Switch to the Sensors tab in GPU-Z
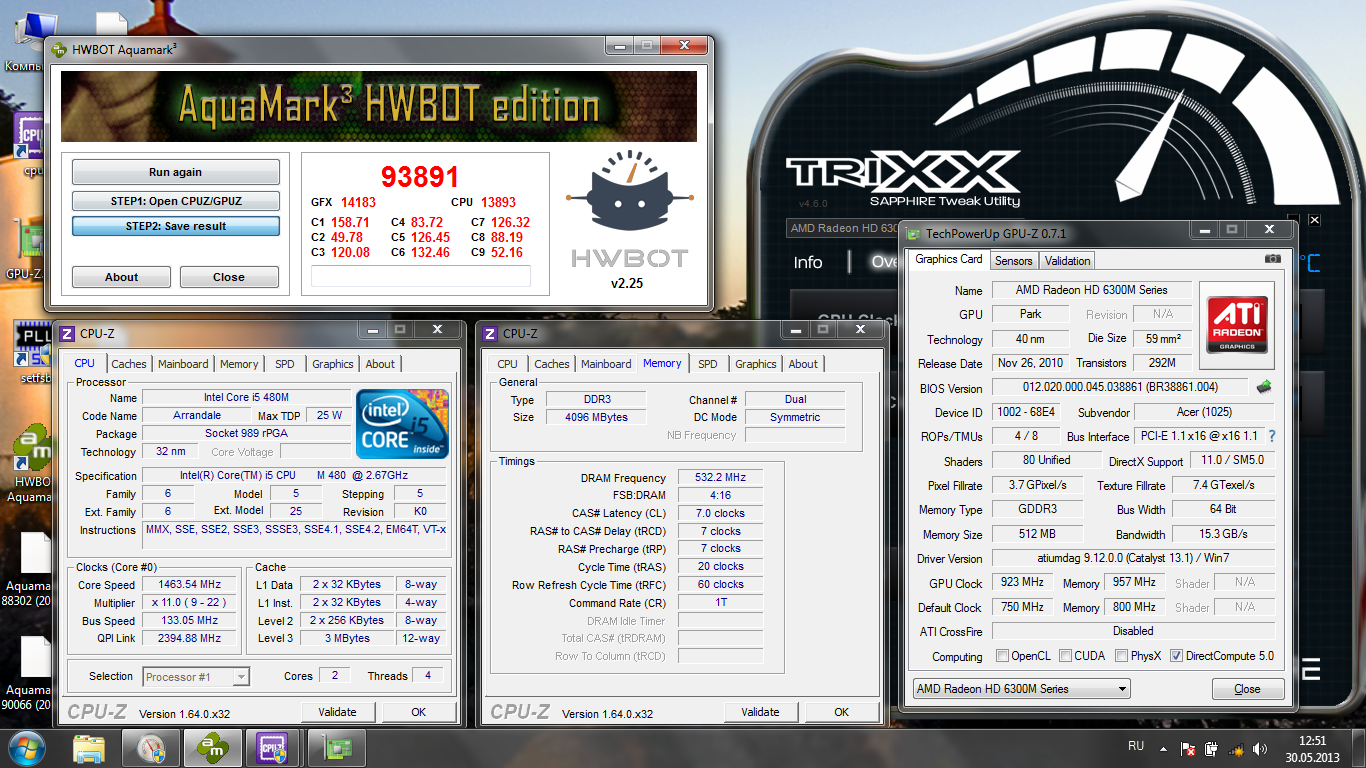Image resolution: width=1366 pixels, height=768 pixels. [1013, 260]
